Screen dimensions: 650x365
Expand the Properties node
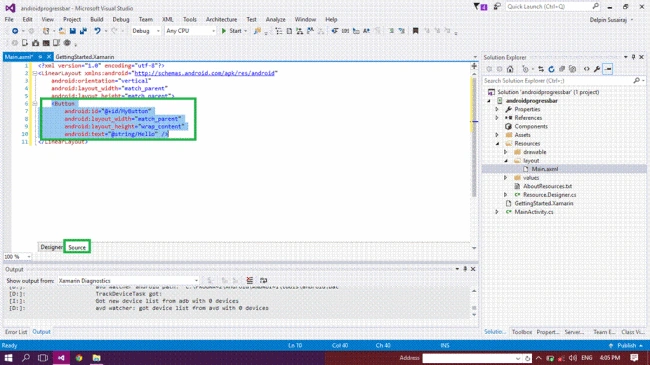click(497, 109)
